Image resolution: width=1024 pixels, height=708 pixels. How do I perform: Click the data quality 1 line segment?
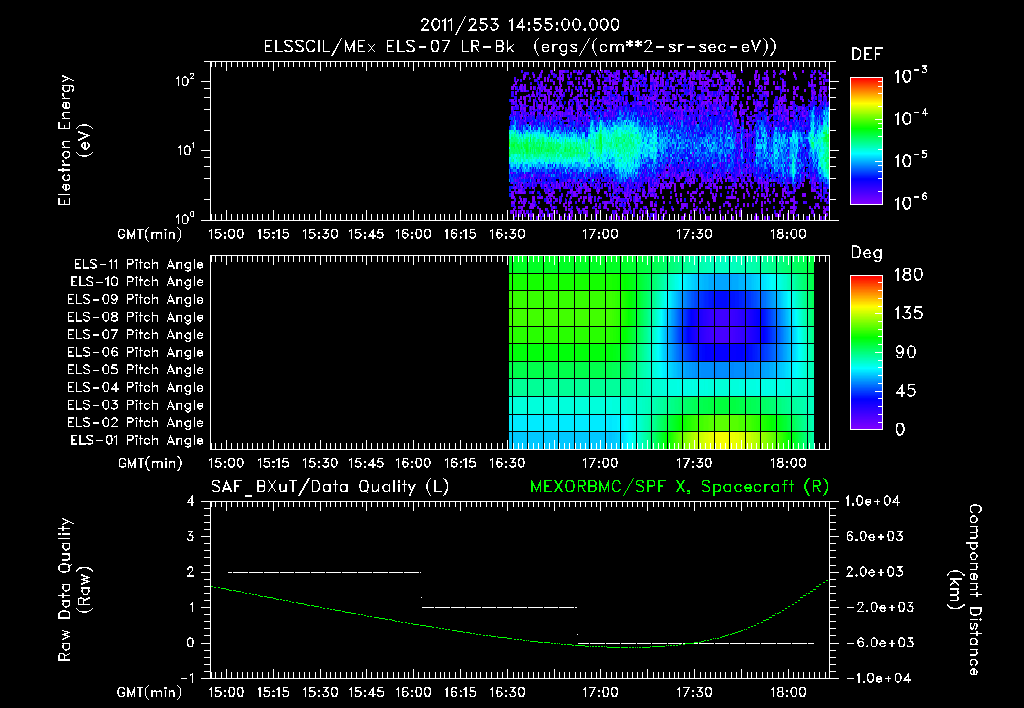coord(500,607)
